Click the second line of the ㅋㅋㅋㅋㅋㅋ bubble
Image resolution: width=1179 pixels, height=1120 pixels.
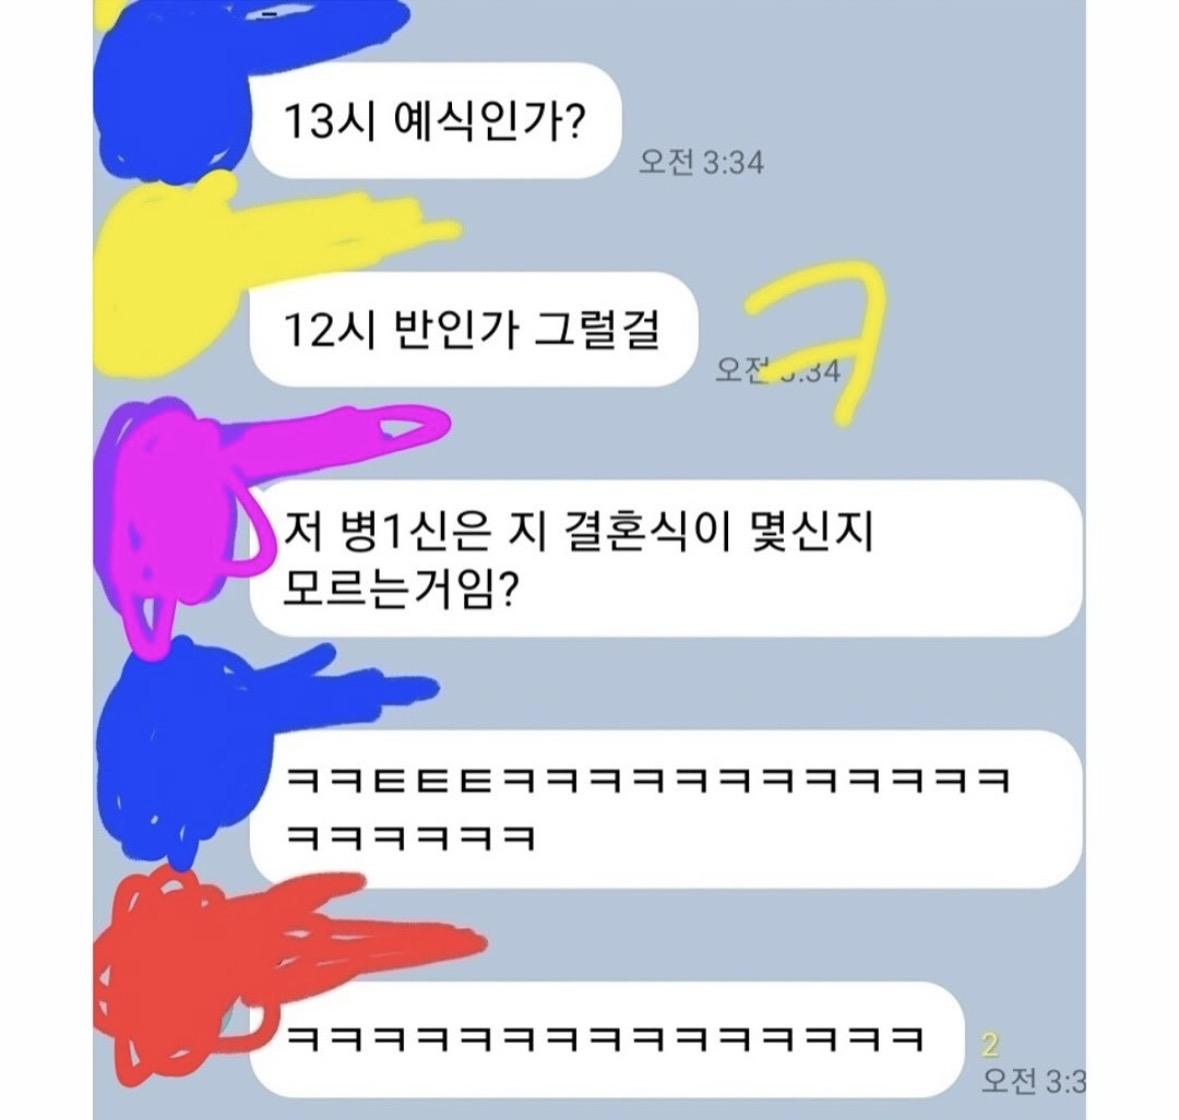[x=411, y=837]
